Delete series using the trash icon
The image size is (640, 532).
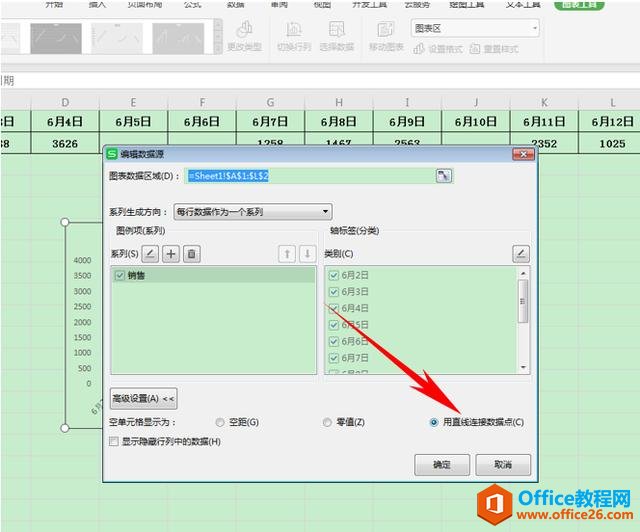[193, 254]
